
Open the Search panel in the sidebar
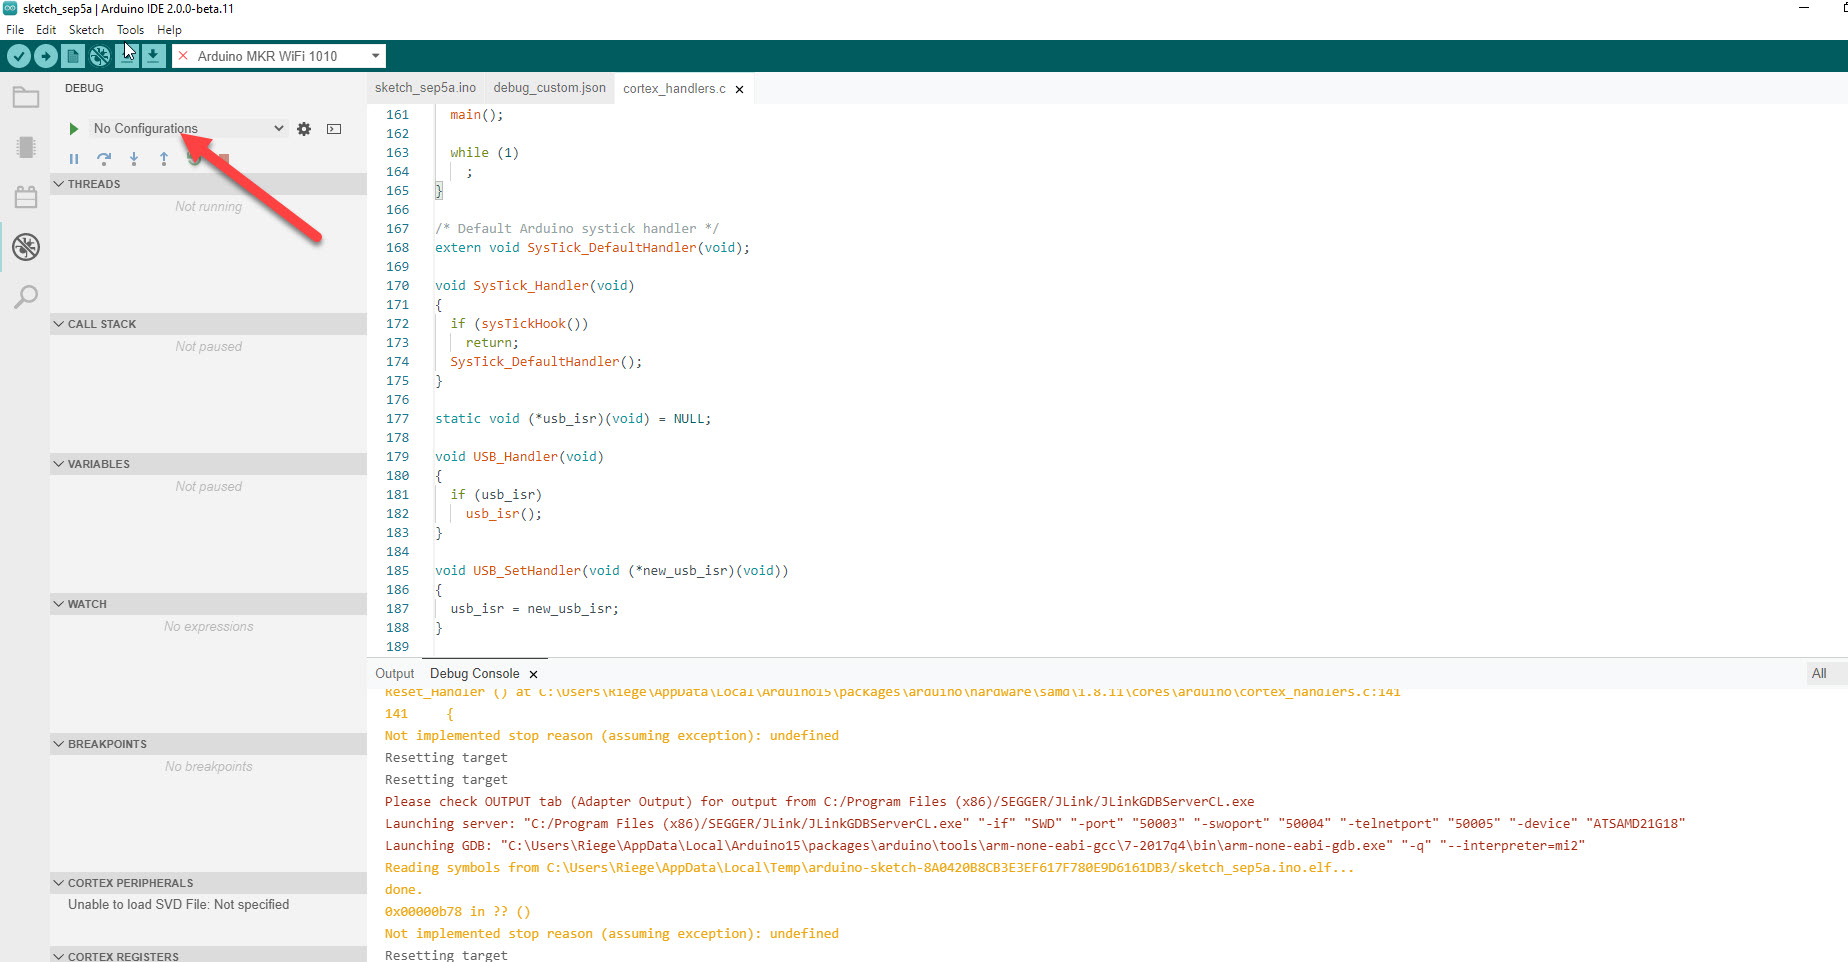[25, 297]
